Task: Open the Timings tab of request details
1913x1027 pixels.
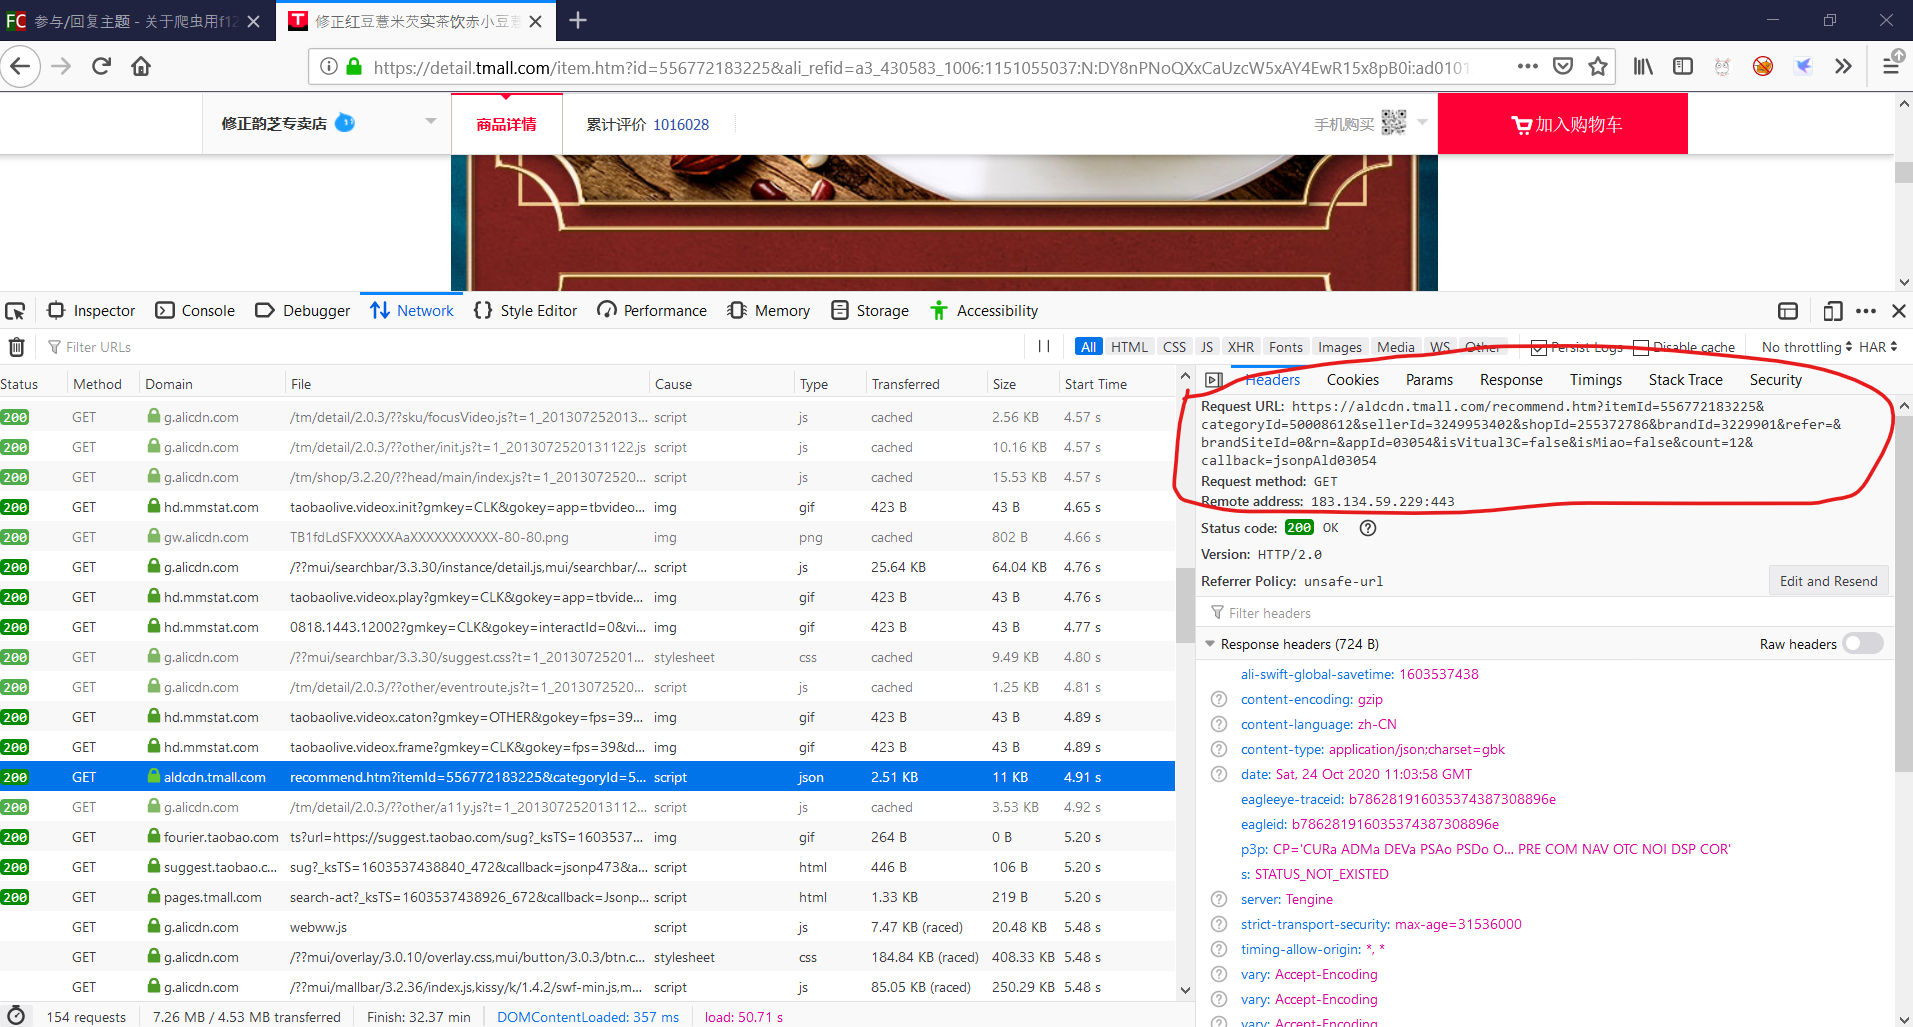Action: [x=1595, y=380]
